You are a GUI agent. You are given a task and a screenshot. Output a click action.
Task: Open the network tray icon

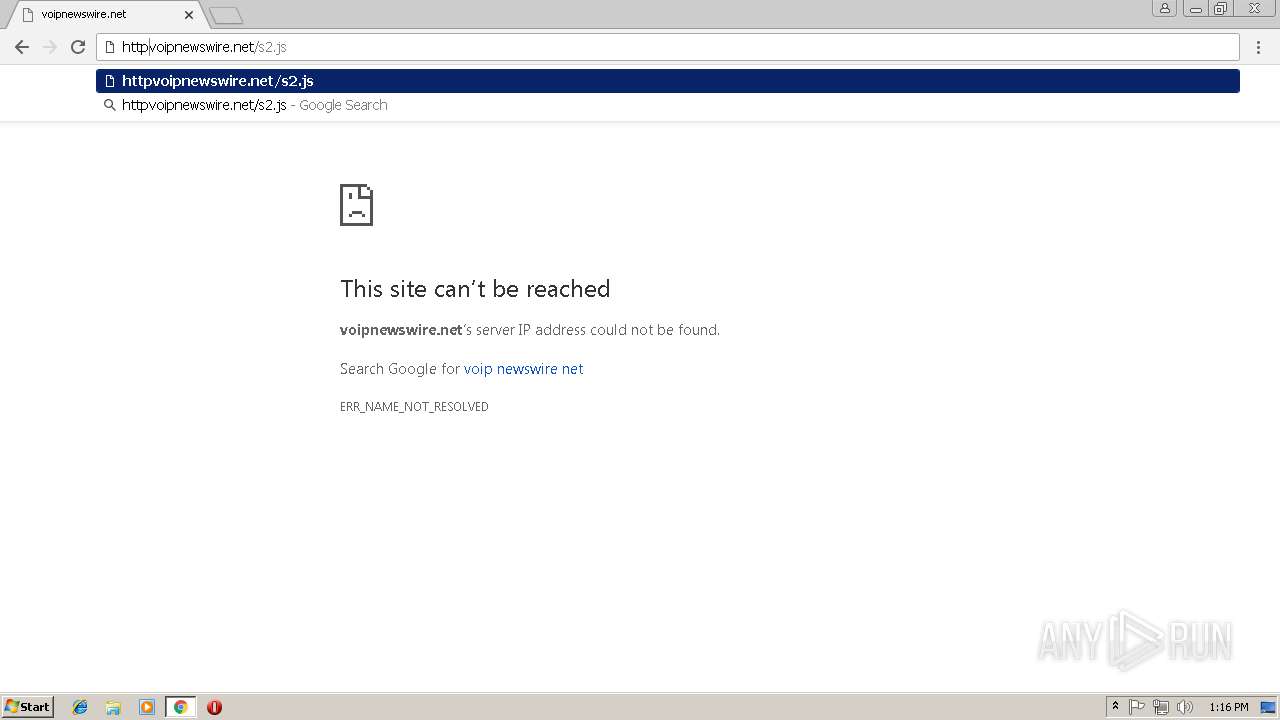(1161, 707)
